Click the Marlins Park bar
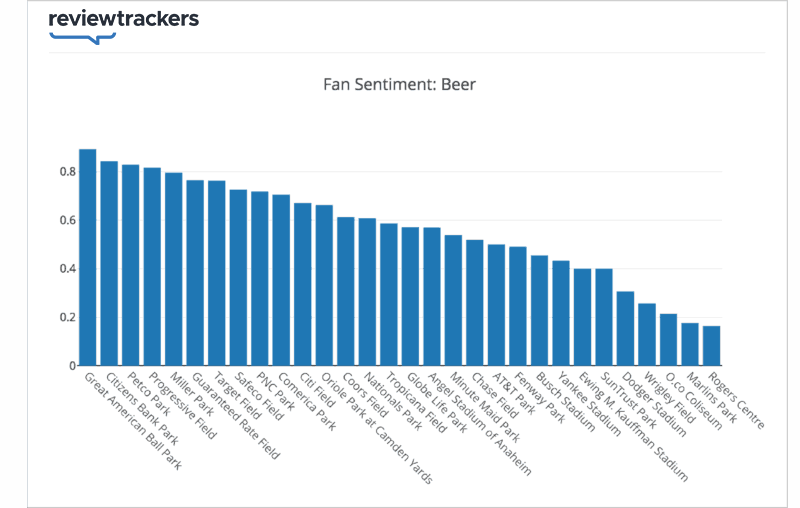 690,344
